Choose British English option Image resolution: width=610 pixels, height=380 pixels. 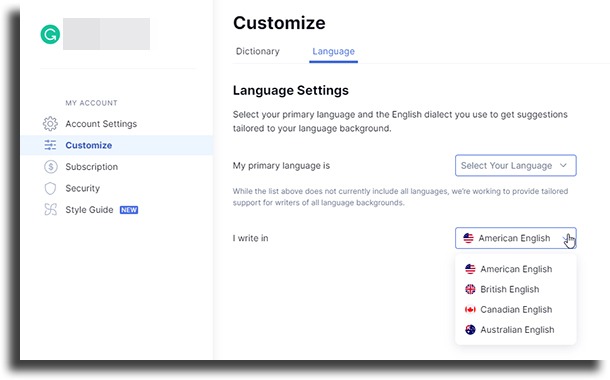(x=515, y=289)
